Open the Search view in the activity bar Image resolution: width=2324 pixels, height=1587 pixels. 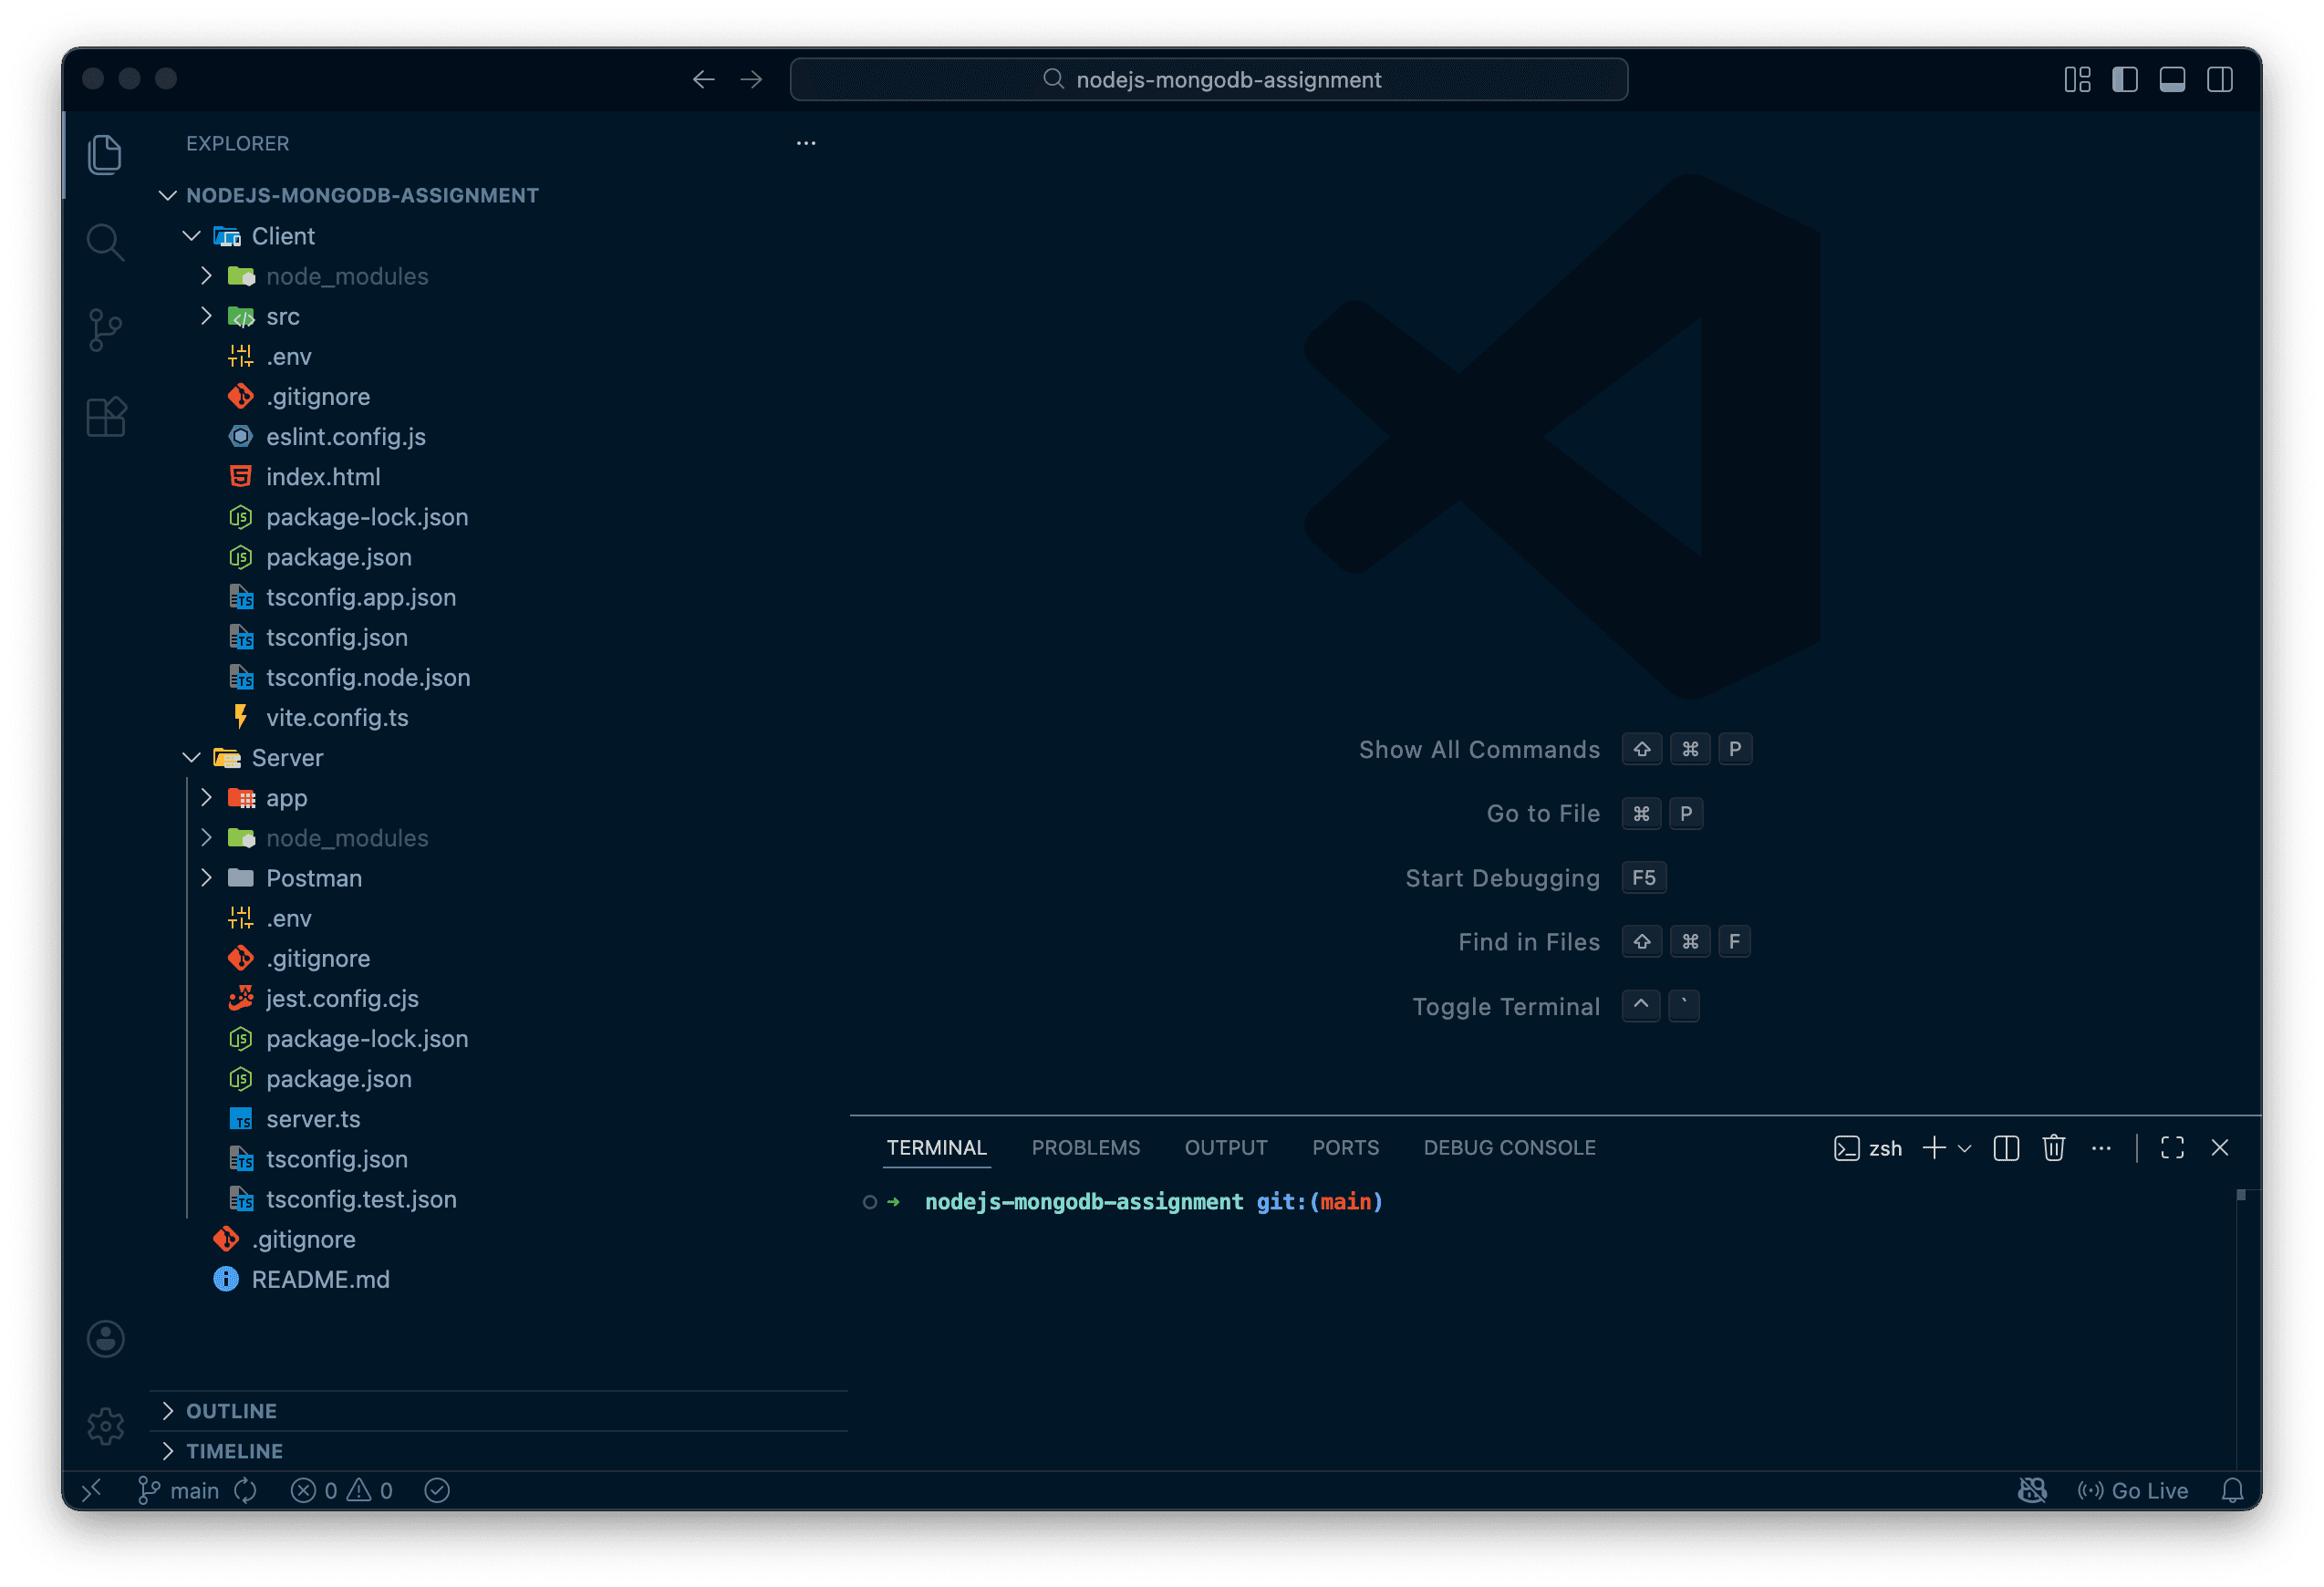click(x=105, y=241)
